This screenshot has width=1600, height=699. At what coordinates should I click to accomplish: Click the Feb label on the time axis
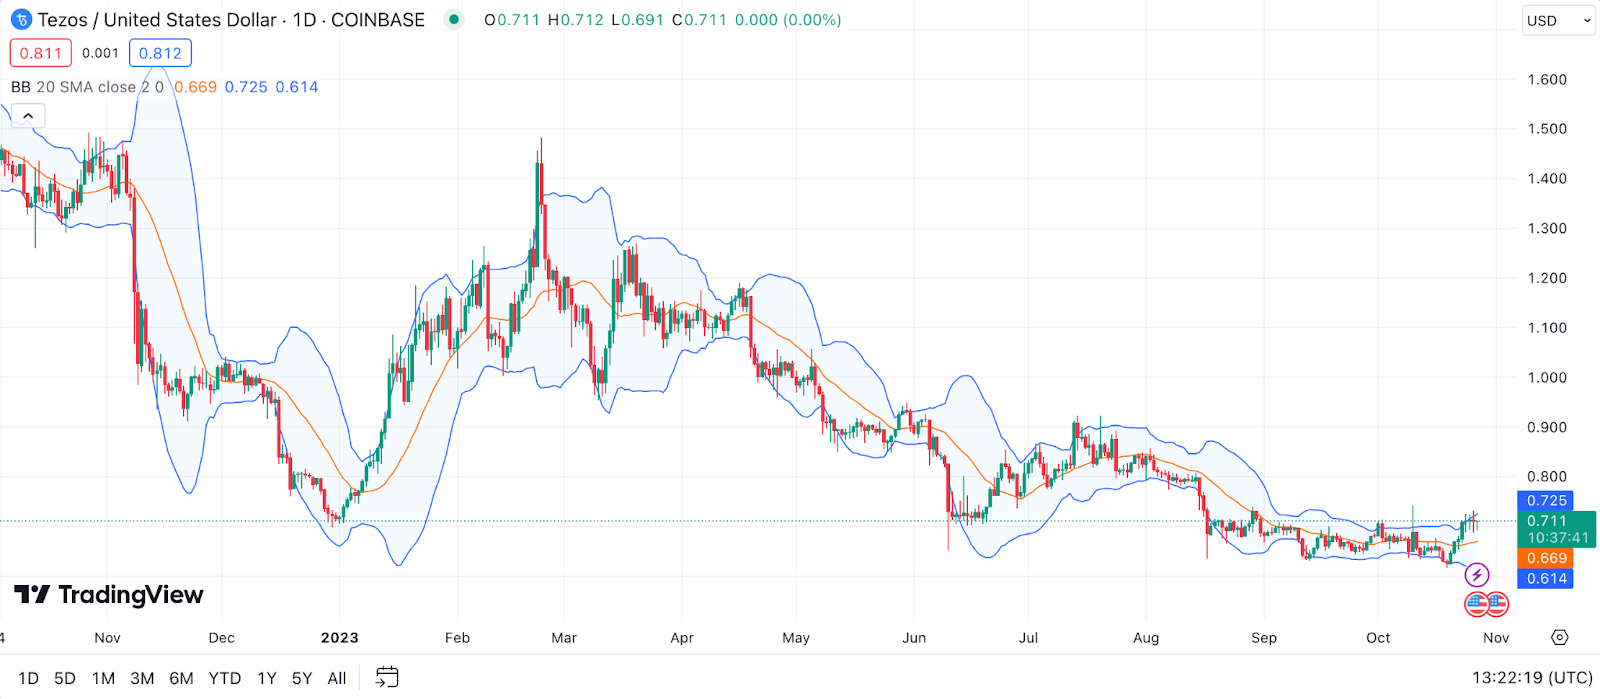457,638
